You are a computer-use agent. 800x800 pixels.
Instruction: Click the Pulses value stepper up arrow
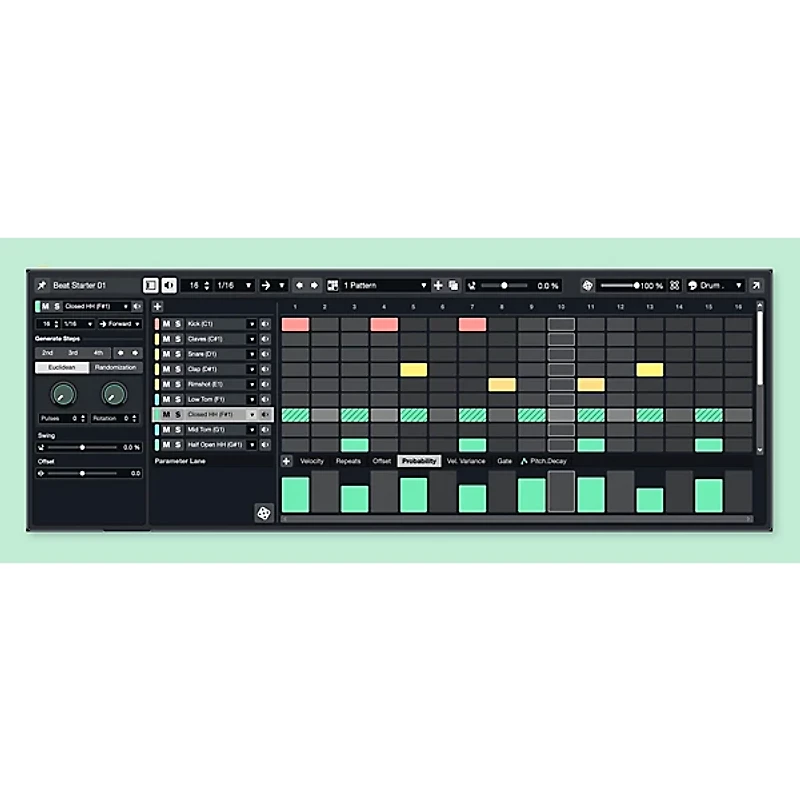[x=83, y=414]
